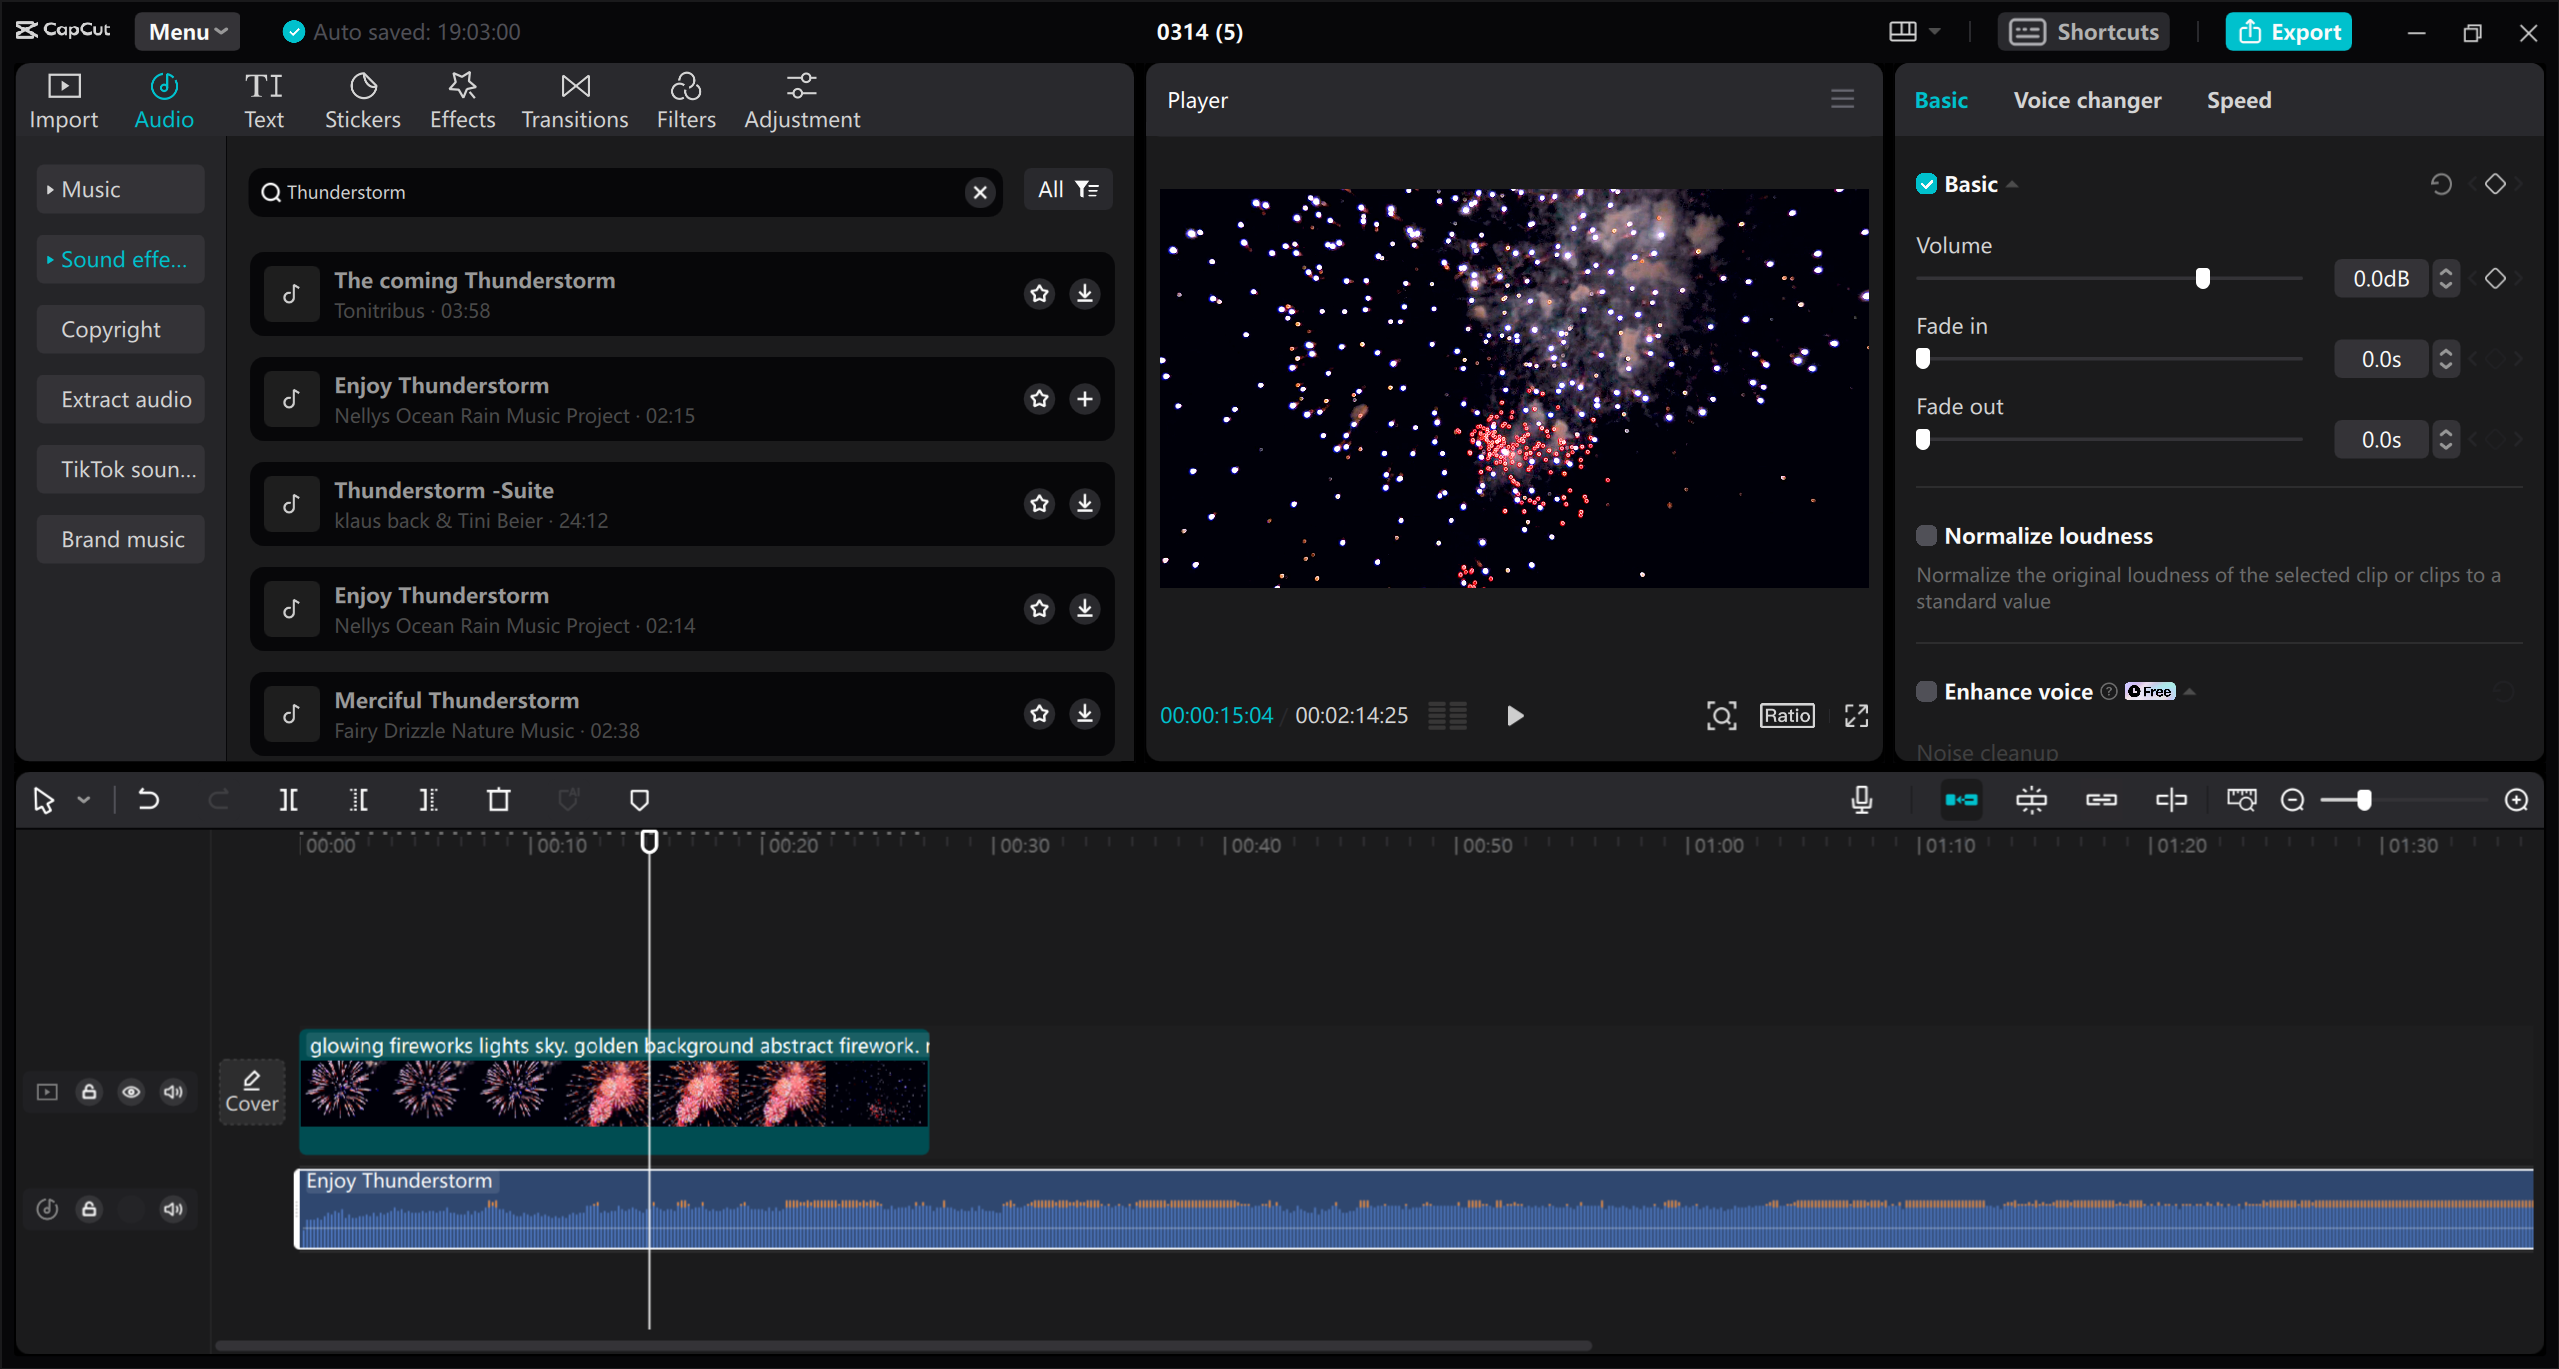Download The coming Thunderstorm track
Image resolution: width=2559 pixels, height=1369 pixels.
click(1084, 293)
